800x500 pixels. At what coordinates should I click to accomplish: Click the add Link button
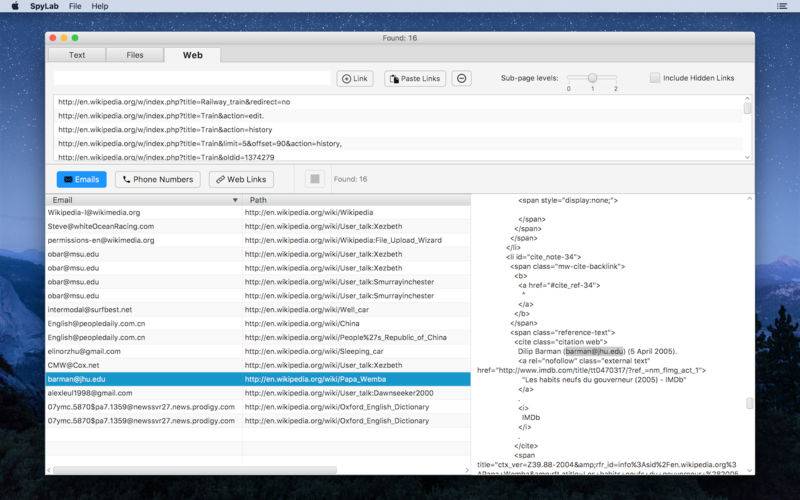click(x=355, y=79)
